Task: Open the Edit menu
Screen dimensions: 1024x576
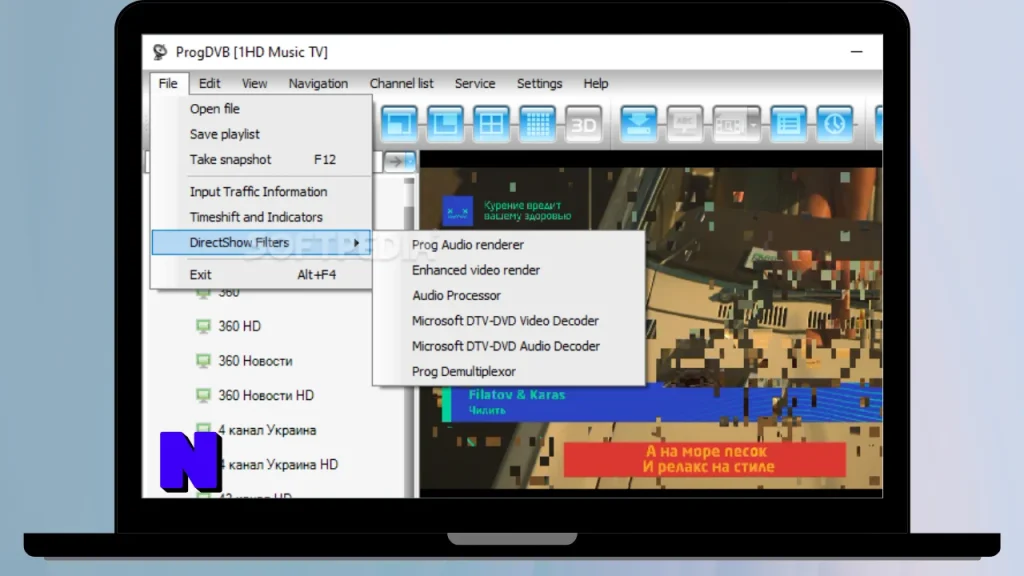Action: [209, 84]
